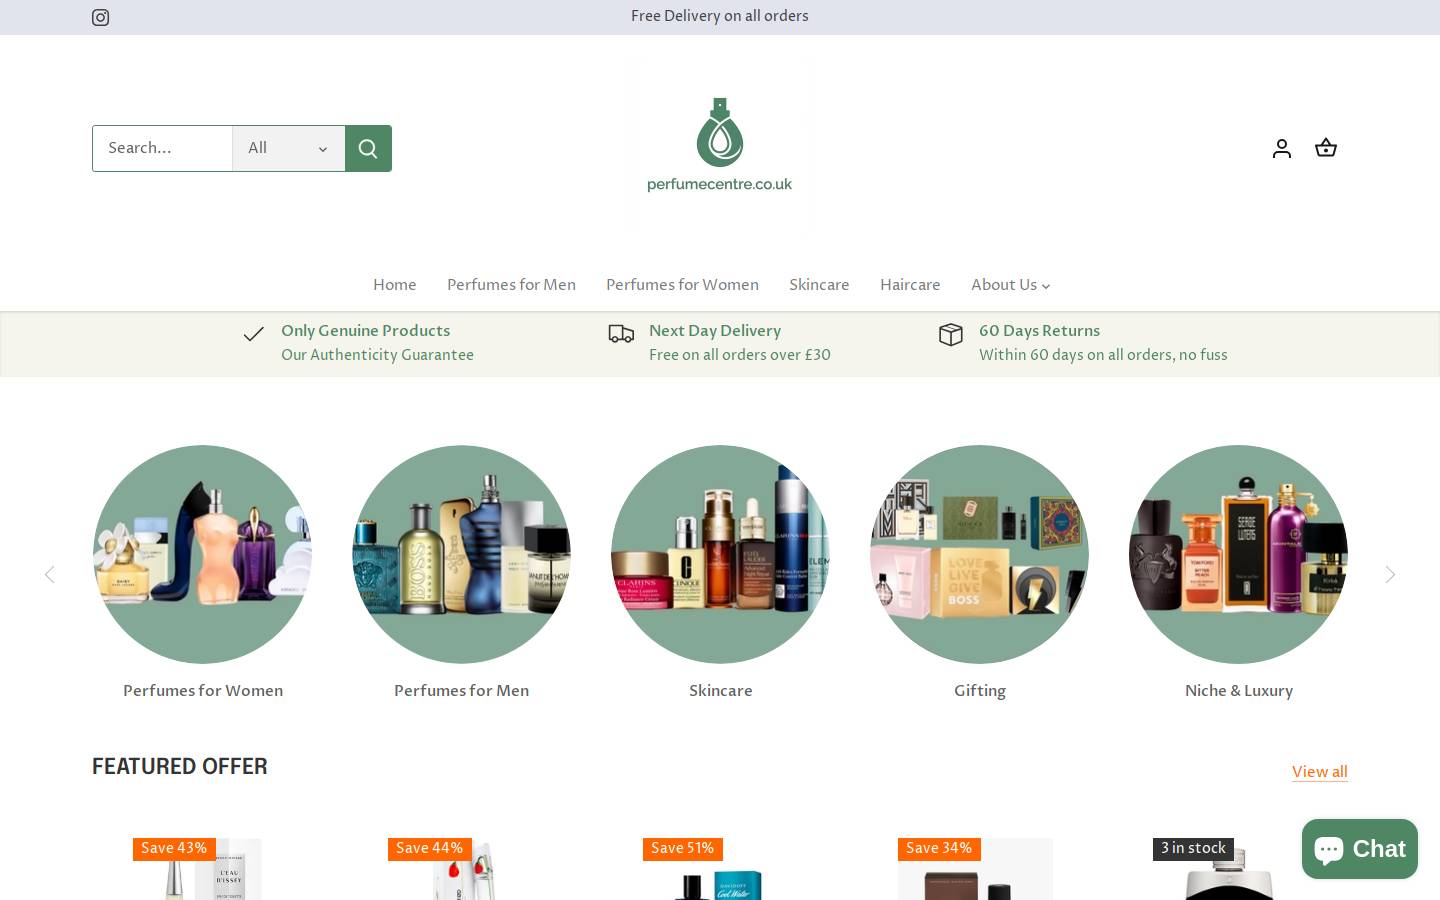1440x900 pixels.
Task: Expand the About Us menu
Action: click(1010, 285)
